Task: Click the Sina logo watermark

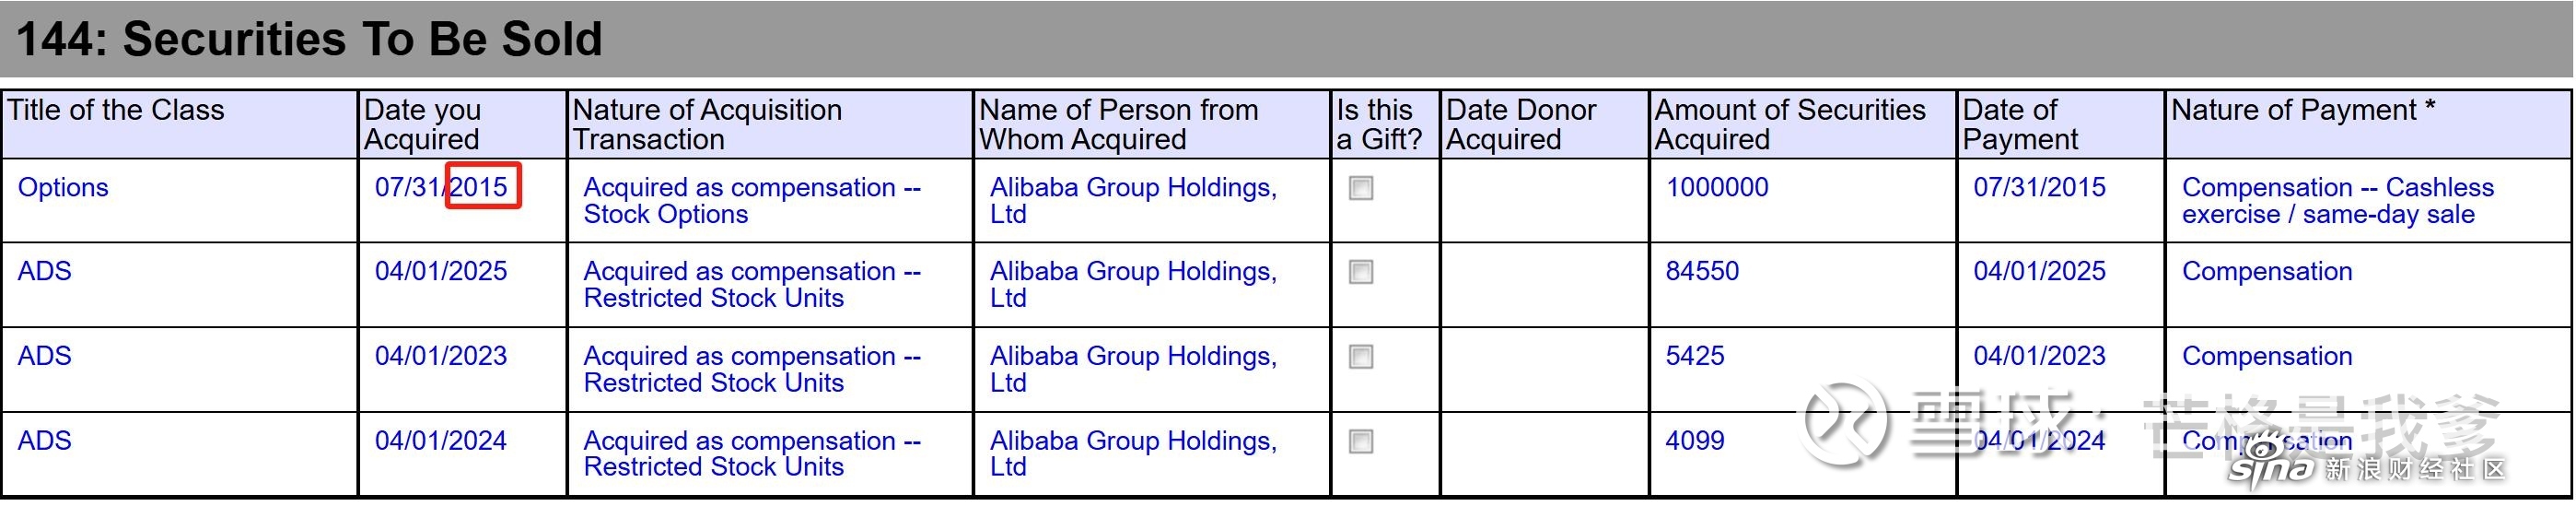Action: click(x=2270, y=466)
